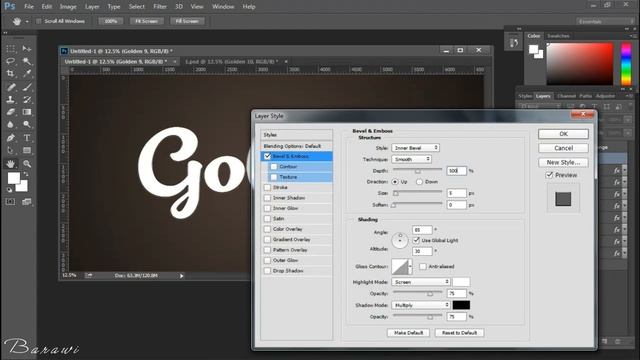Select the History Brush tool
640x360 pixels.
(x=27, y=99)
